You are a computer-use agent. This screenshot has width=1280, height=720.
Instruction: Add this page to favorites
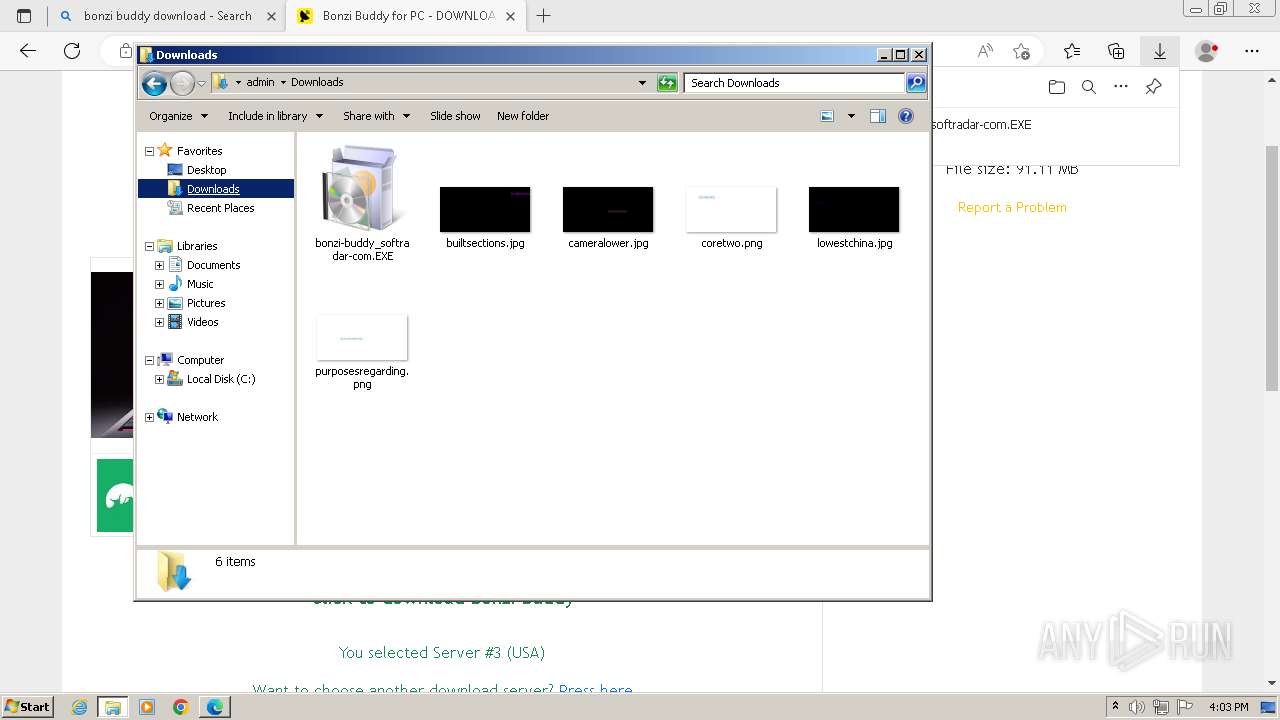[x=1021, y=51]
